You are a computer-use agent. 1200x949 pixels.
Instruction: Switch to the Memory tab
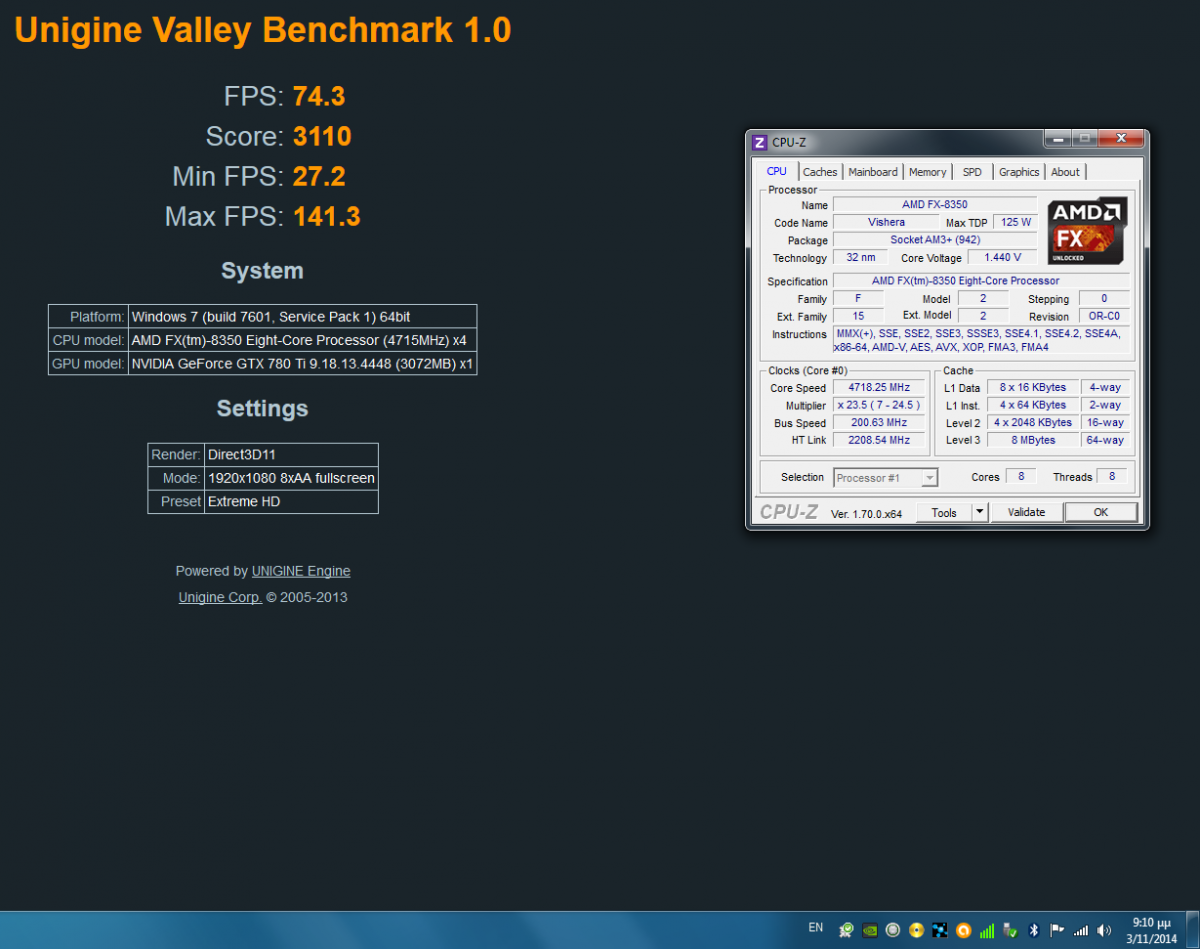928,172
